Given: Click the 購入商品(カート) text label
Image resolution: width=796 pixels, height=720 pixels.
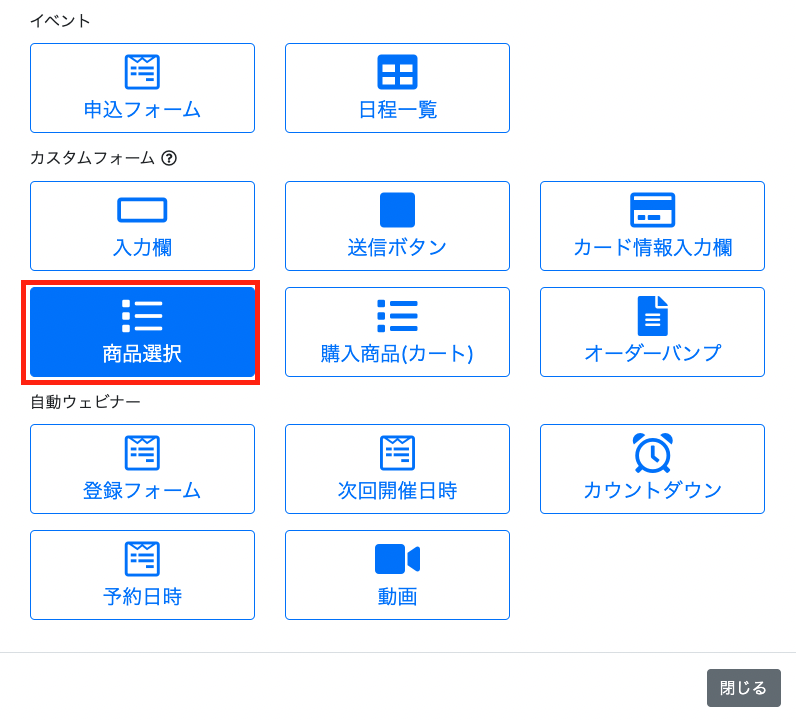Looking at the screenshot, I should pyautogui.click(x=397, y=354).
